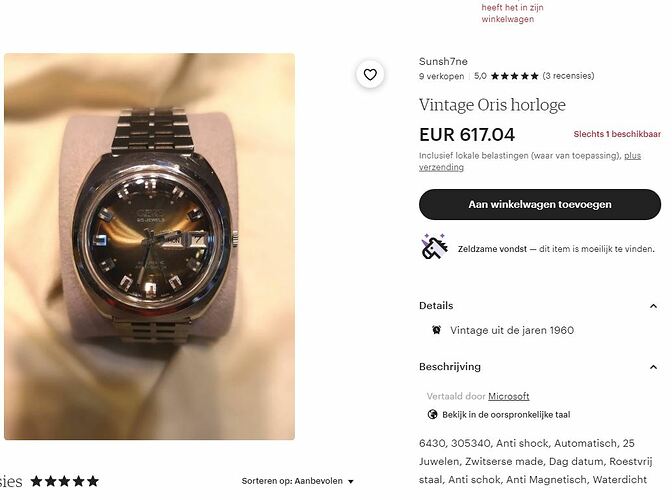Open the Sorteren op: Aanbevolen dropdown

298,481
